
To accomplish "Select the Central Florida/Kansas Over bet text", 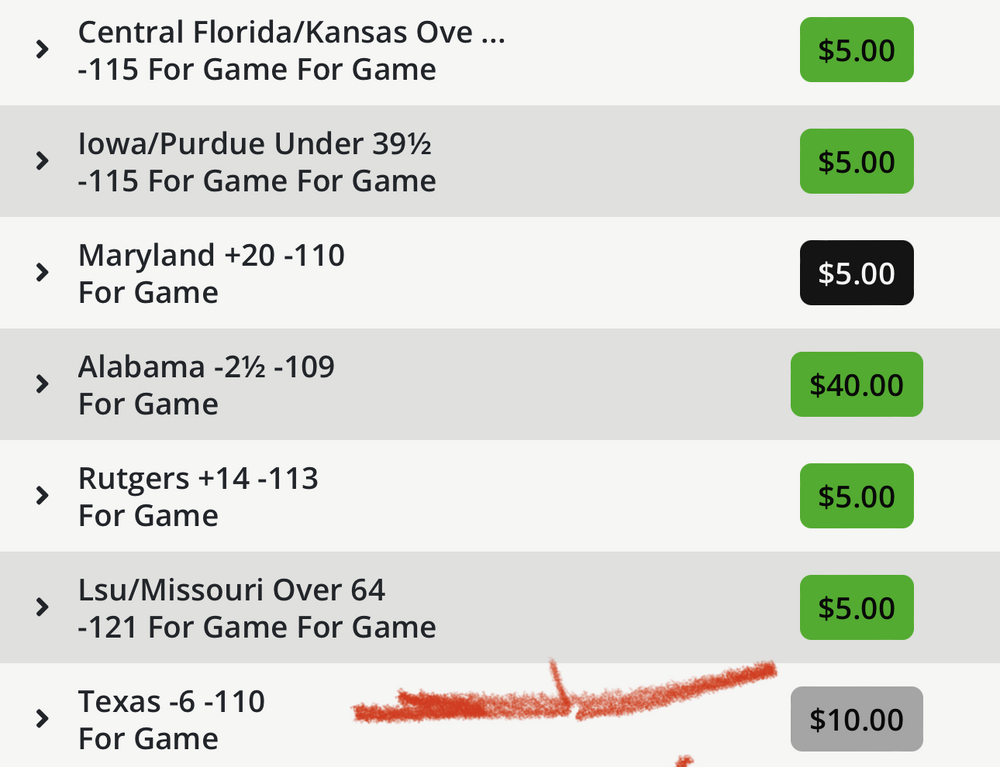I will point(291,32).
